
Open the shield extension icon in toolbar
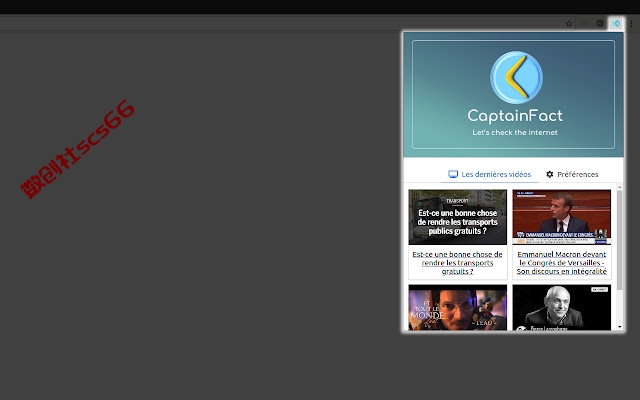tap(600, 24)
